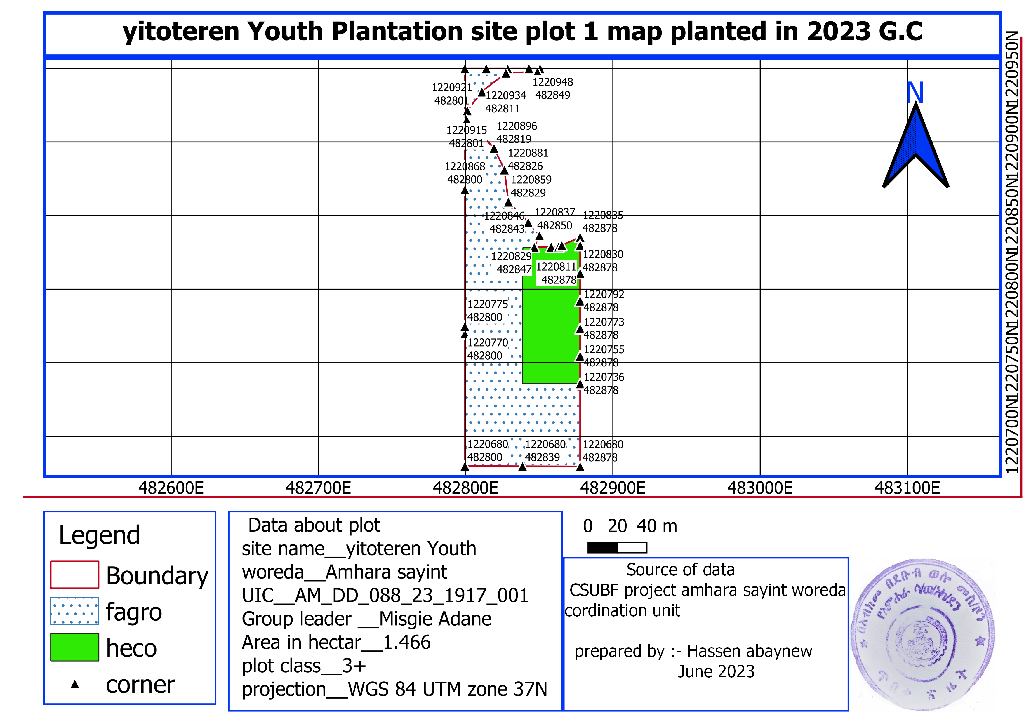Select the red Boundary legend box
Screen dimensions: 1024x724
[x=74, y=575]
